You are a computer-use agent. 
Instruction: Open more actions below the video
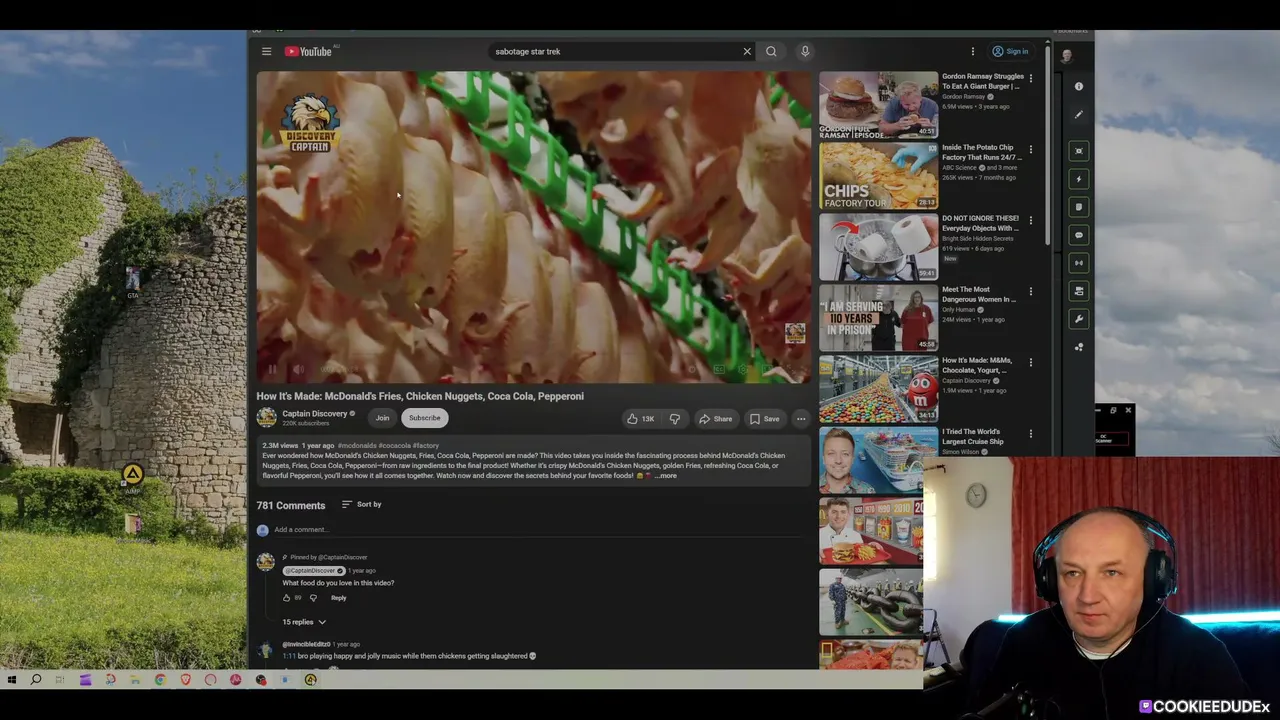tap(801, 419)
